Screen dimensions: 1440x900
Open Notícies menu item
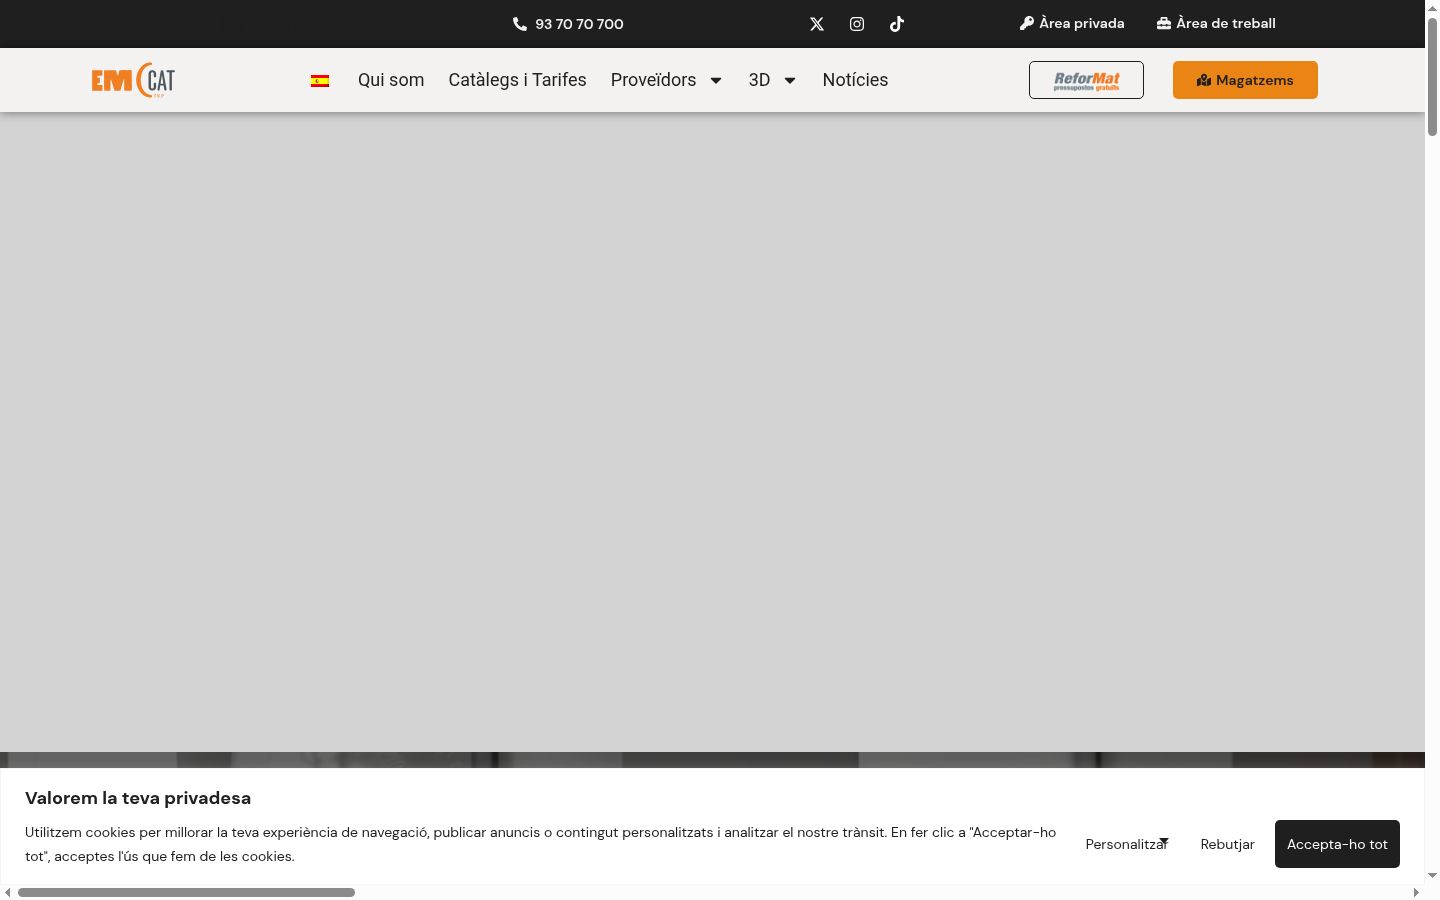855,80
